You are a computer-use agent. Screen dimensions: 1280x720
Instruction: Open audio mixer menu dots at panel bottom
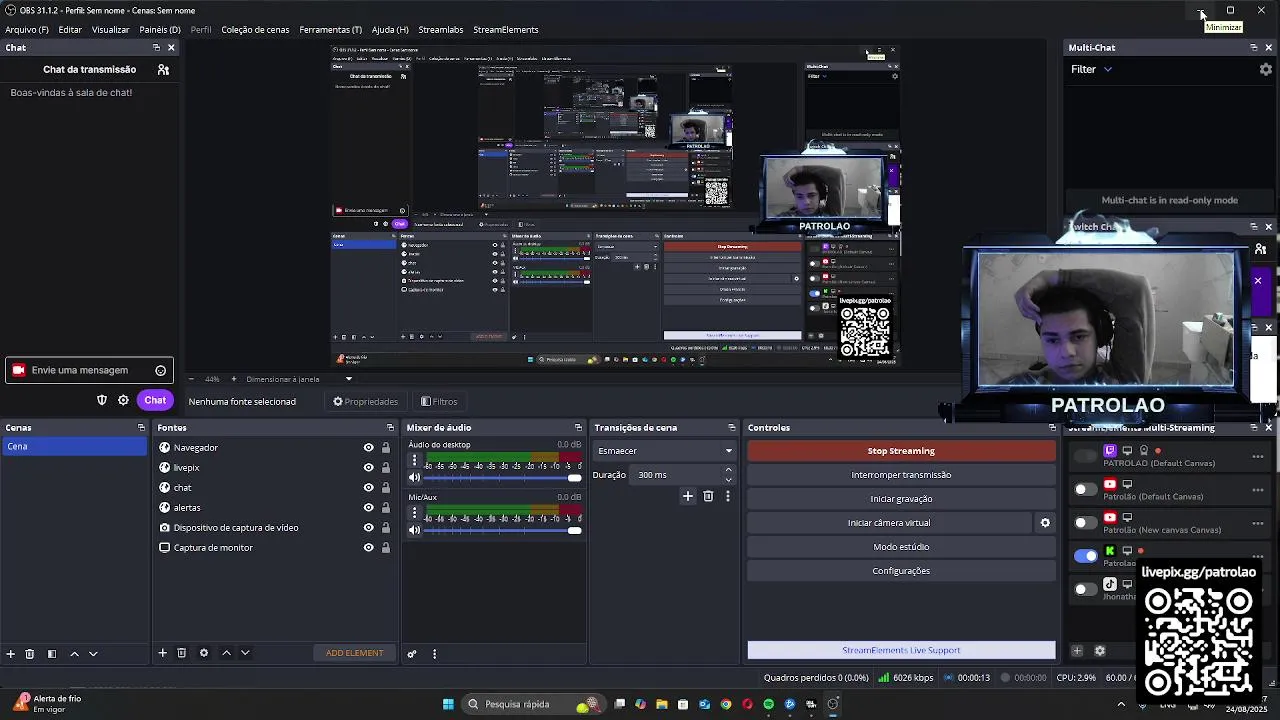[434, 654]
